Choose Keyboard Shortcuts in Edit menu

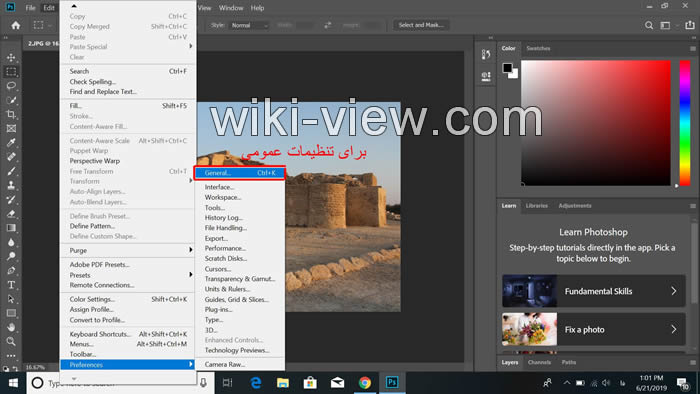[128, 334]
